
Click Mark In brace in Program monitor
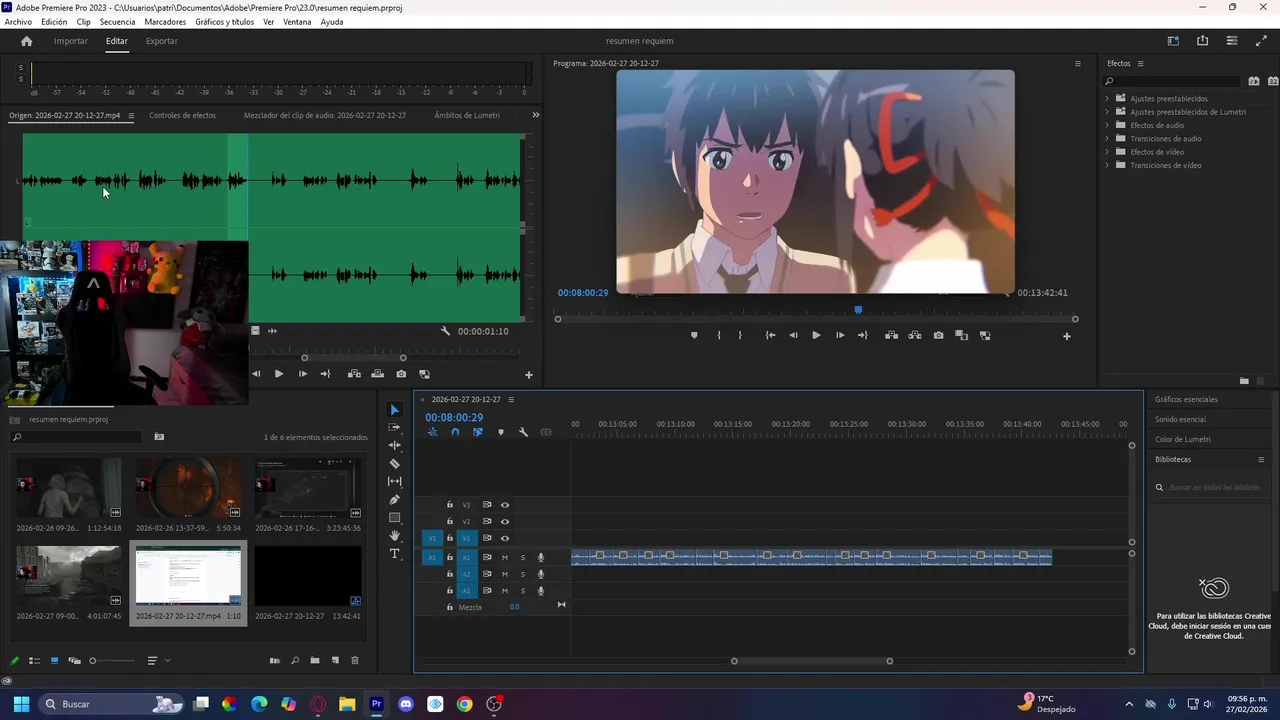click(x=719, y=335)
